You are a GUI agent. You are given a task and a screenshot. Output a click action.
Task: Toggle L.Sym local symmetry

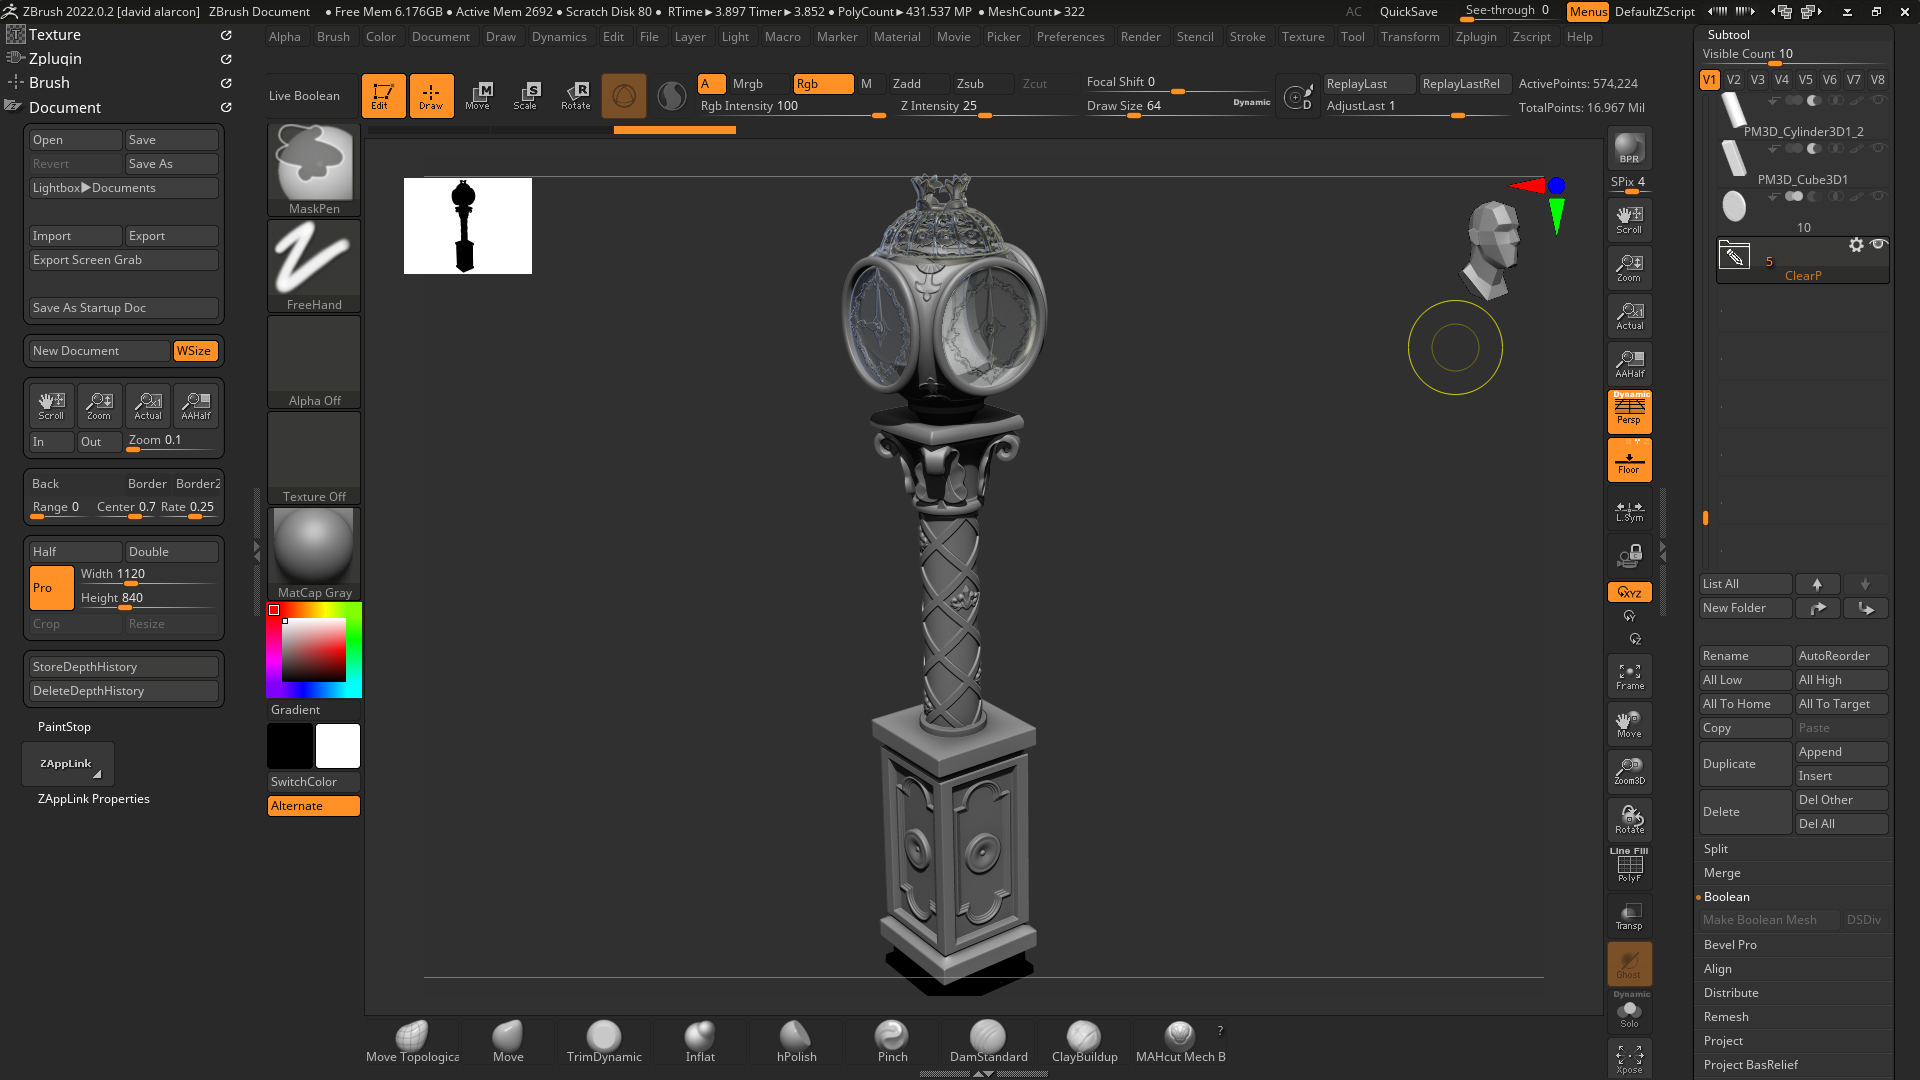tap(1629, 511)
